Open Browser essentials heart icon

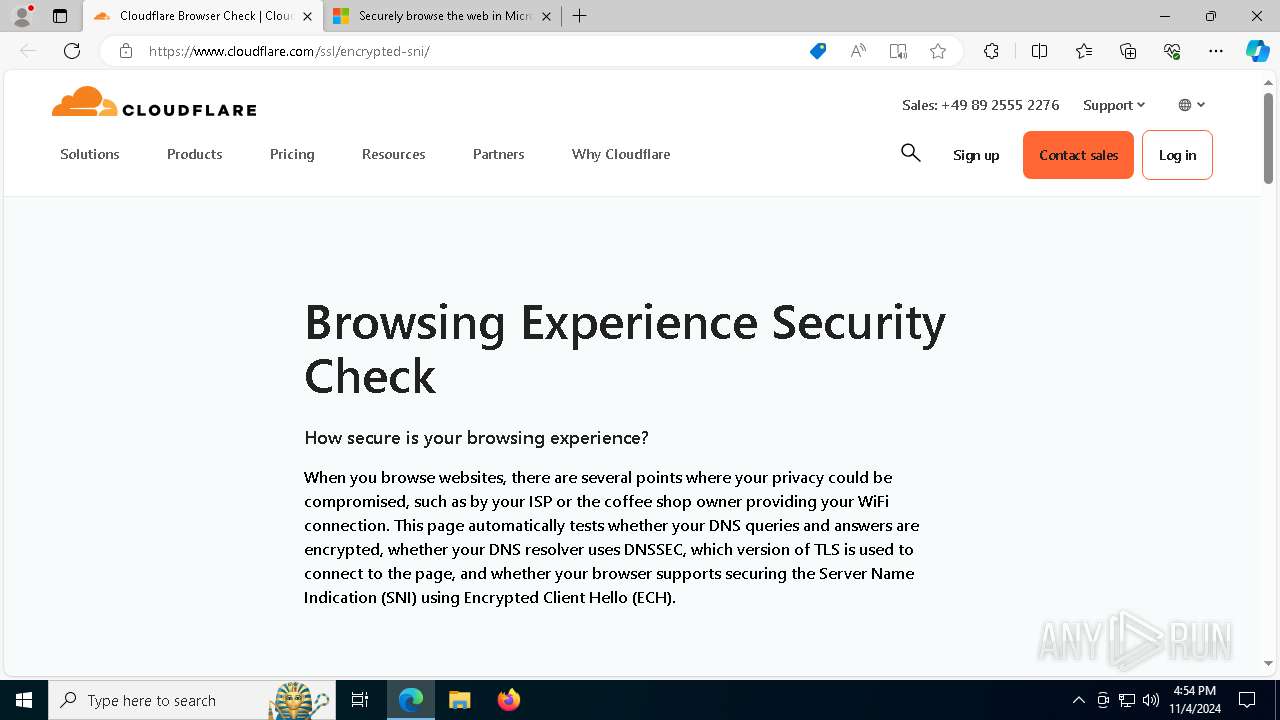tap(1172, 51)
